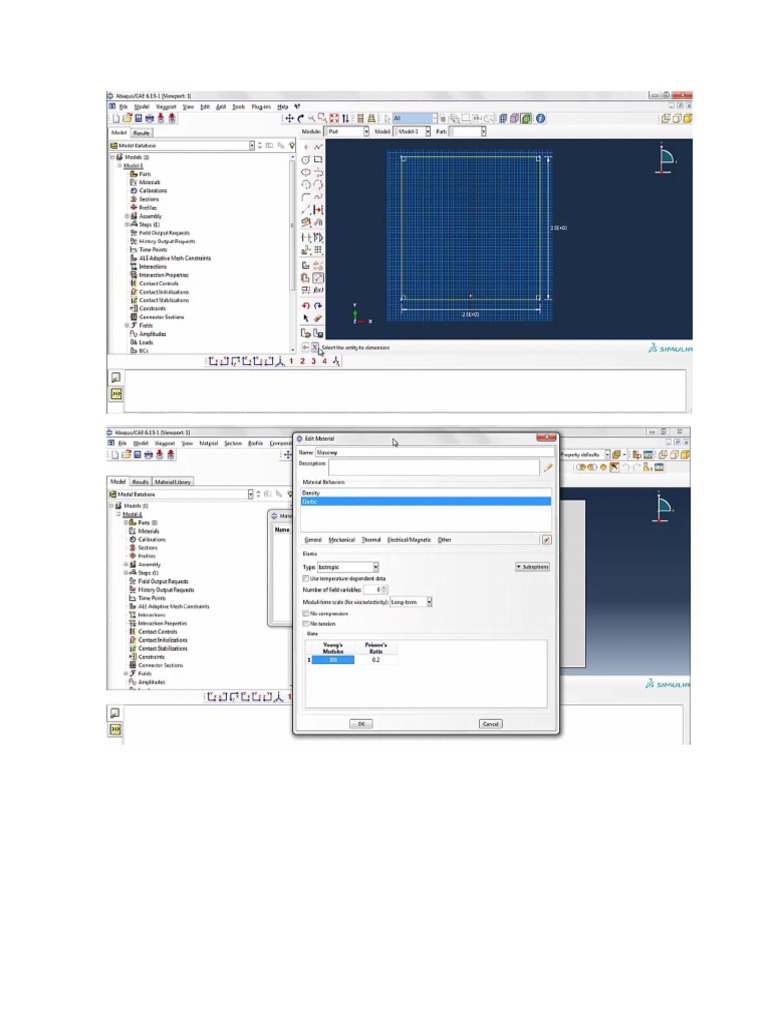This screenshot has width=768, height=1024.
Task: Open the Mechanical menu in Edit Material
Action: point(342,540)
